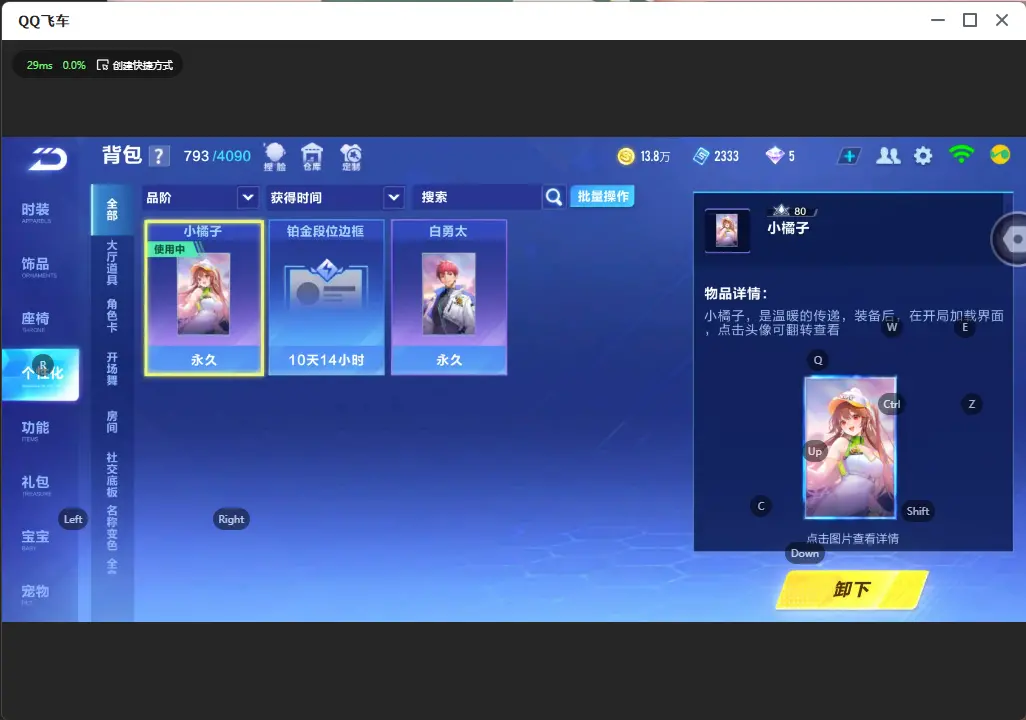Click the QQ Speed logo back icon

click(47, 159)
